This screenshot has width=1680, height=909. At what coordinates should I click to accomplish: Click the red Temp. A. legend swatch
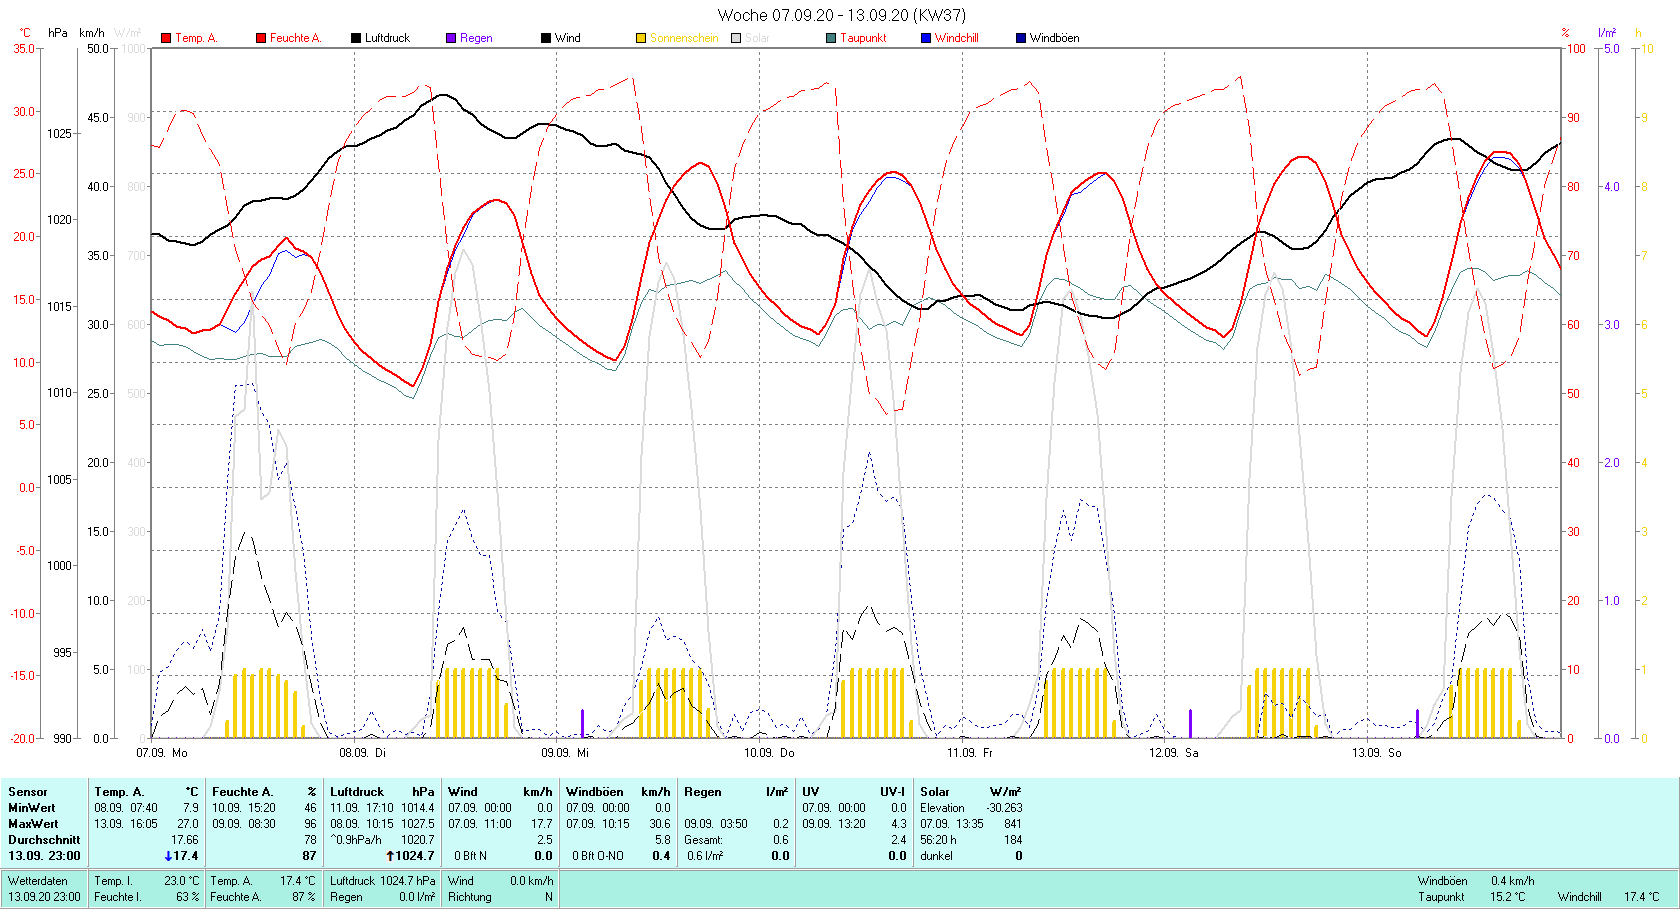[x=166, y=38]
